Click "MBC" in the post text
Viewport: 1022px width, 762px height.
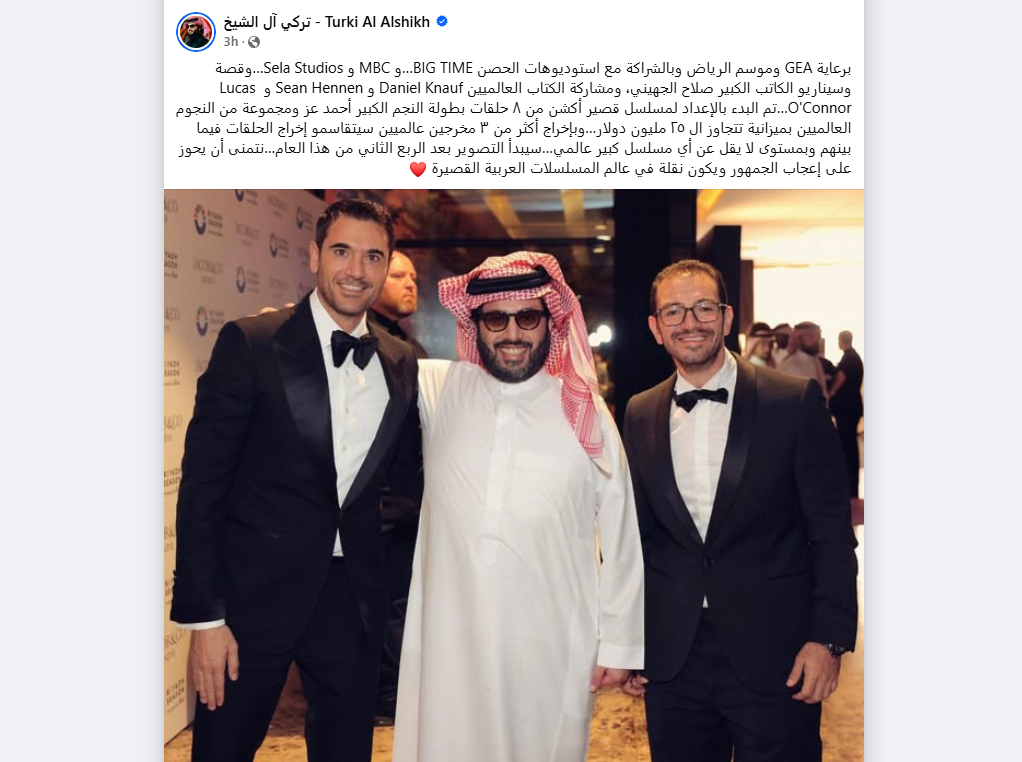click(374, 68)
